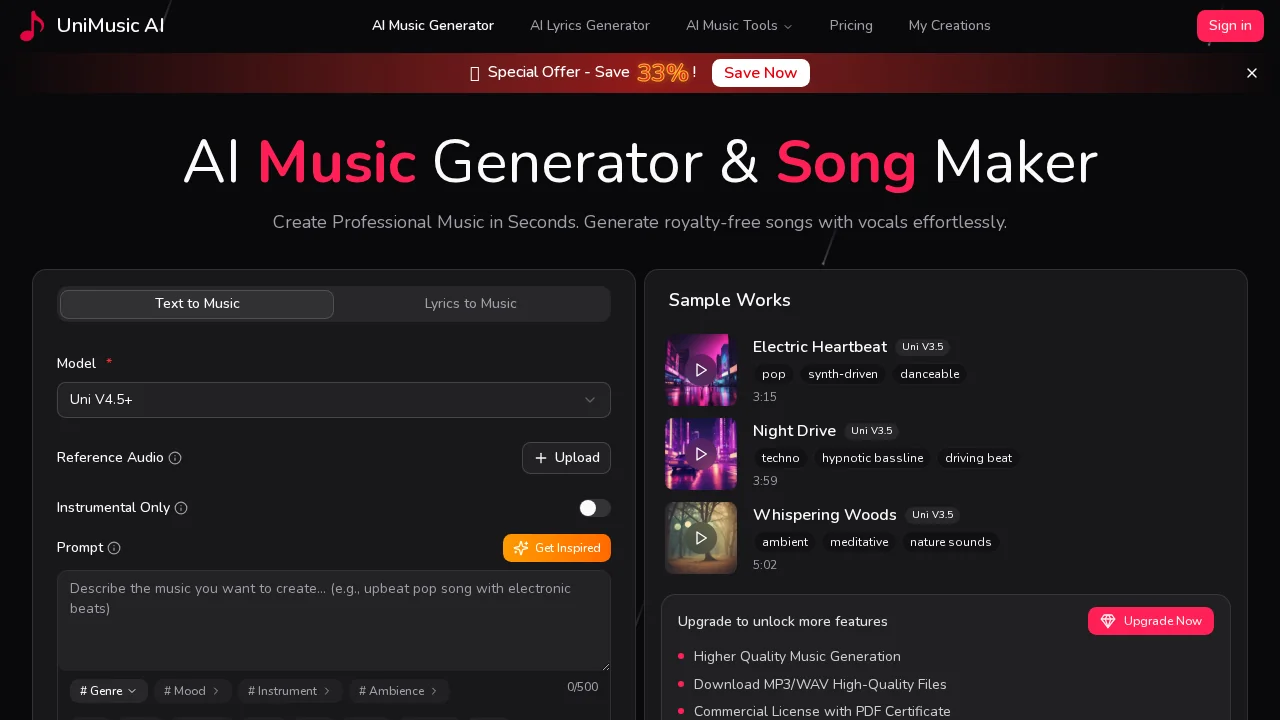This screenshot has width=1280, height=720.
Task: Play the Night Drive sample track
Action: (x=700, y=454)
